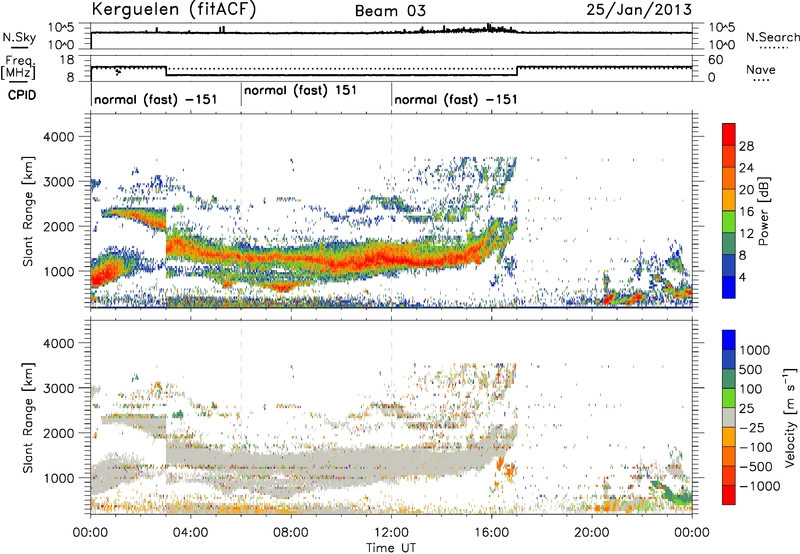Click the '28' tick on the Power scale
800x554 pixels.
point(746,146)
